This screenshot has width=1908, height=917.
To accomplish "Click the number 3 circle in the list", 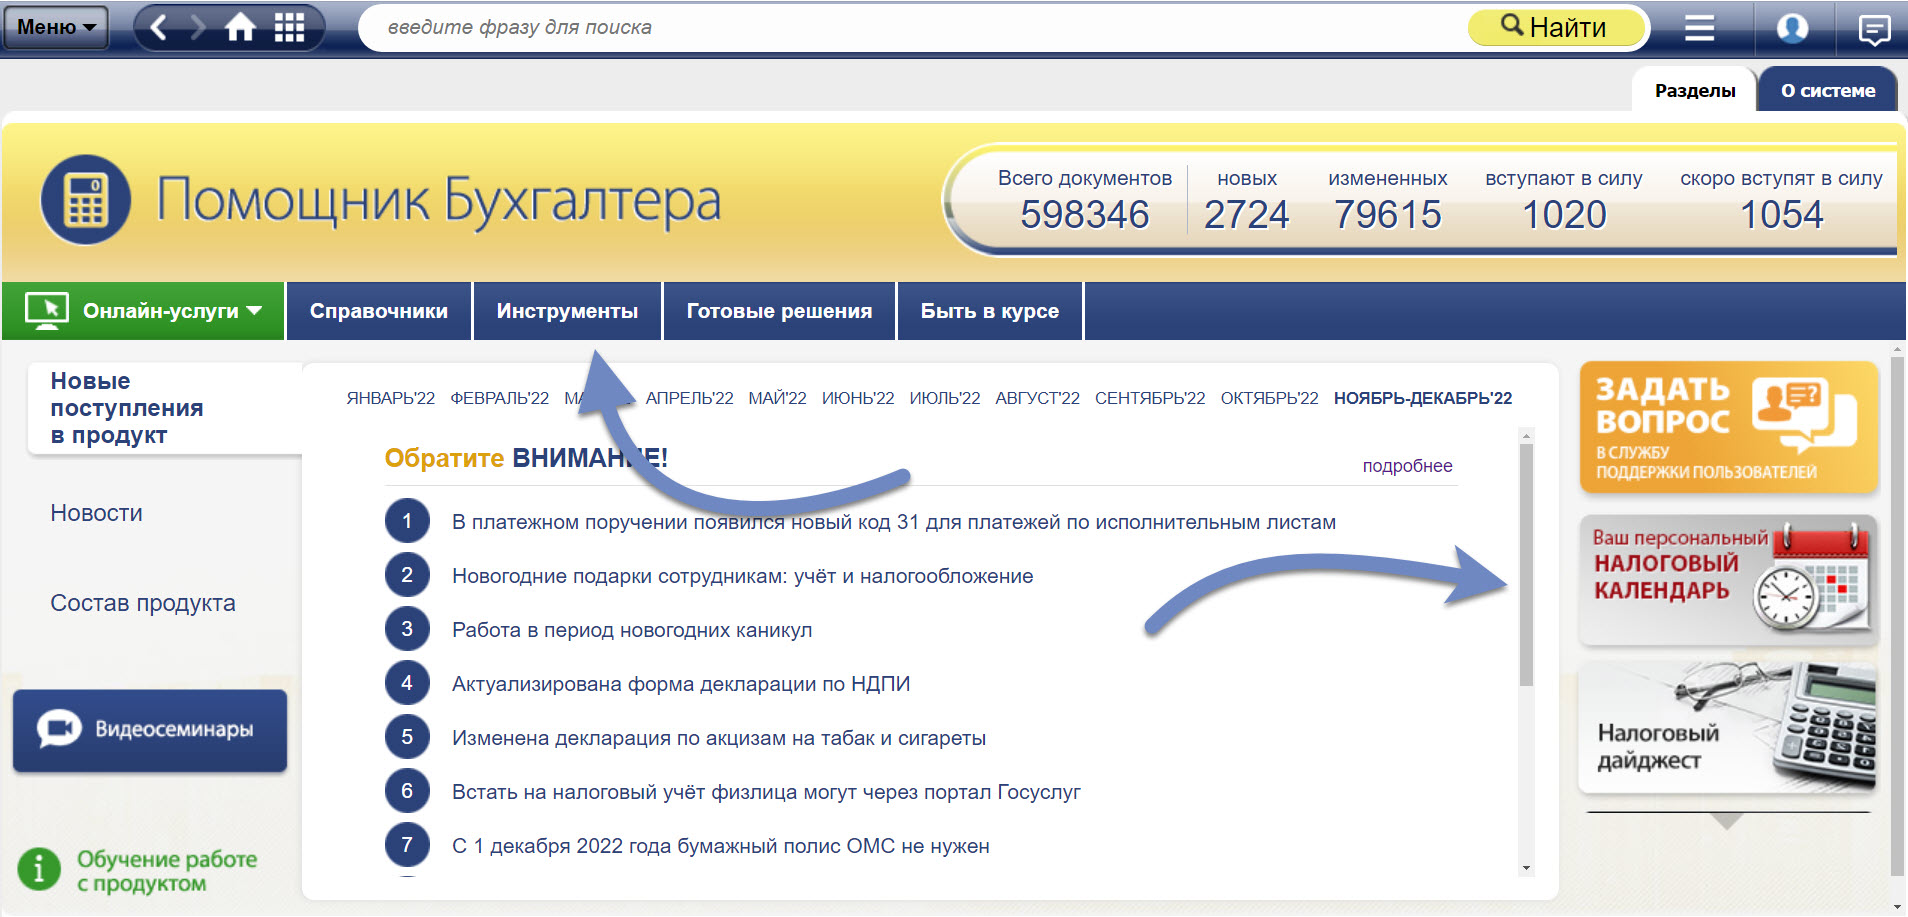I will [407, 629].
